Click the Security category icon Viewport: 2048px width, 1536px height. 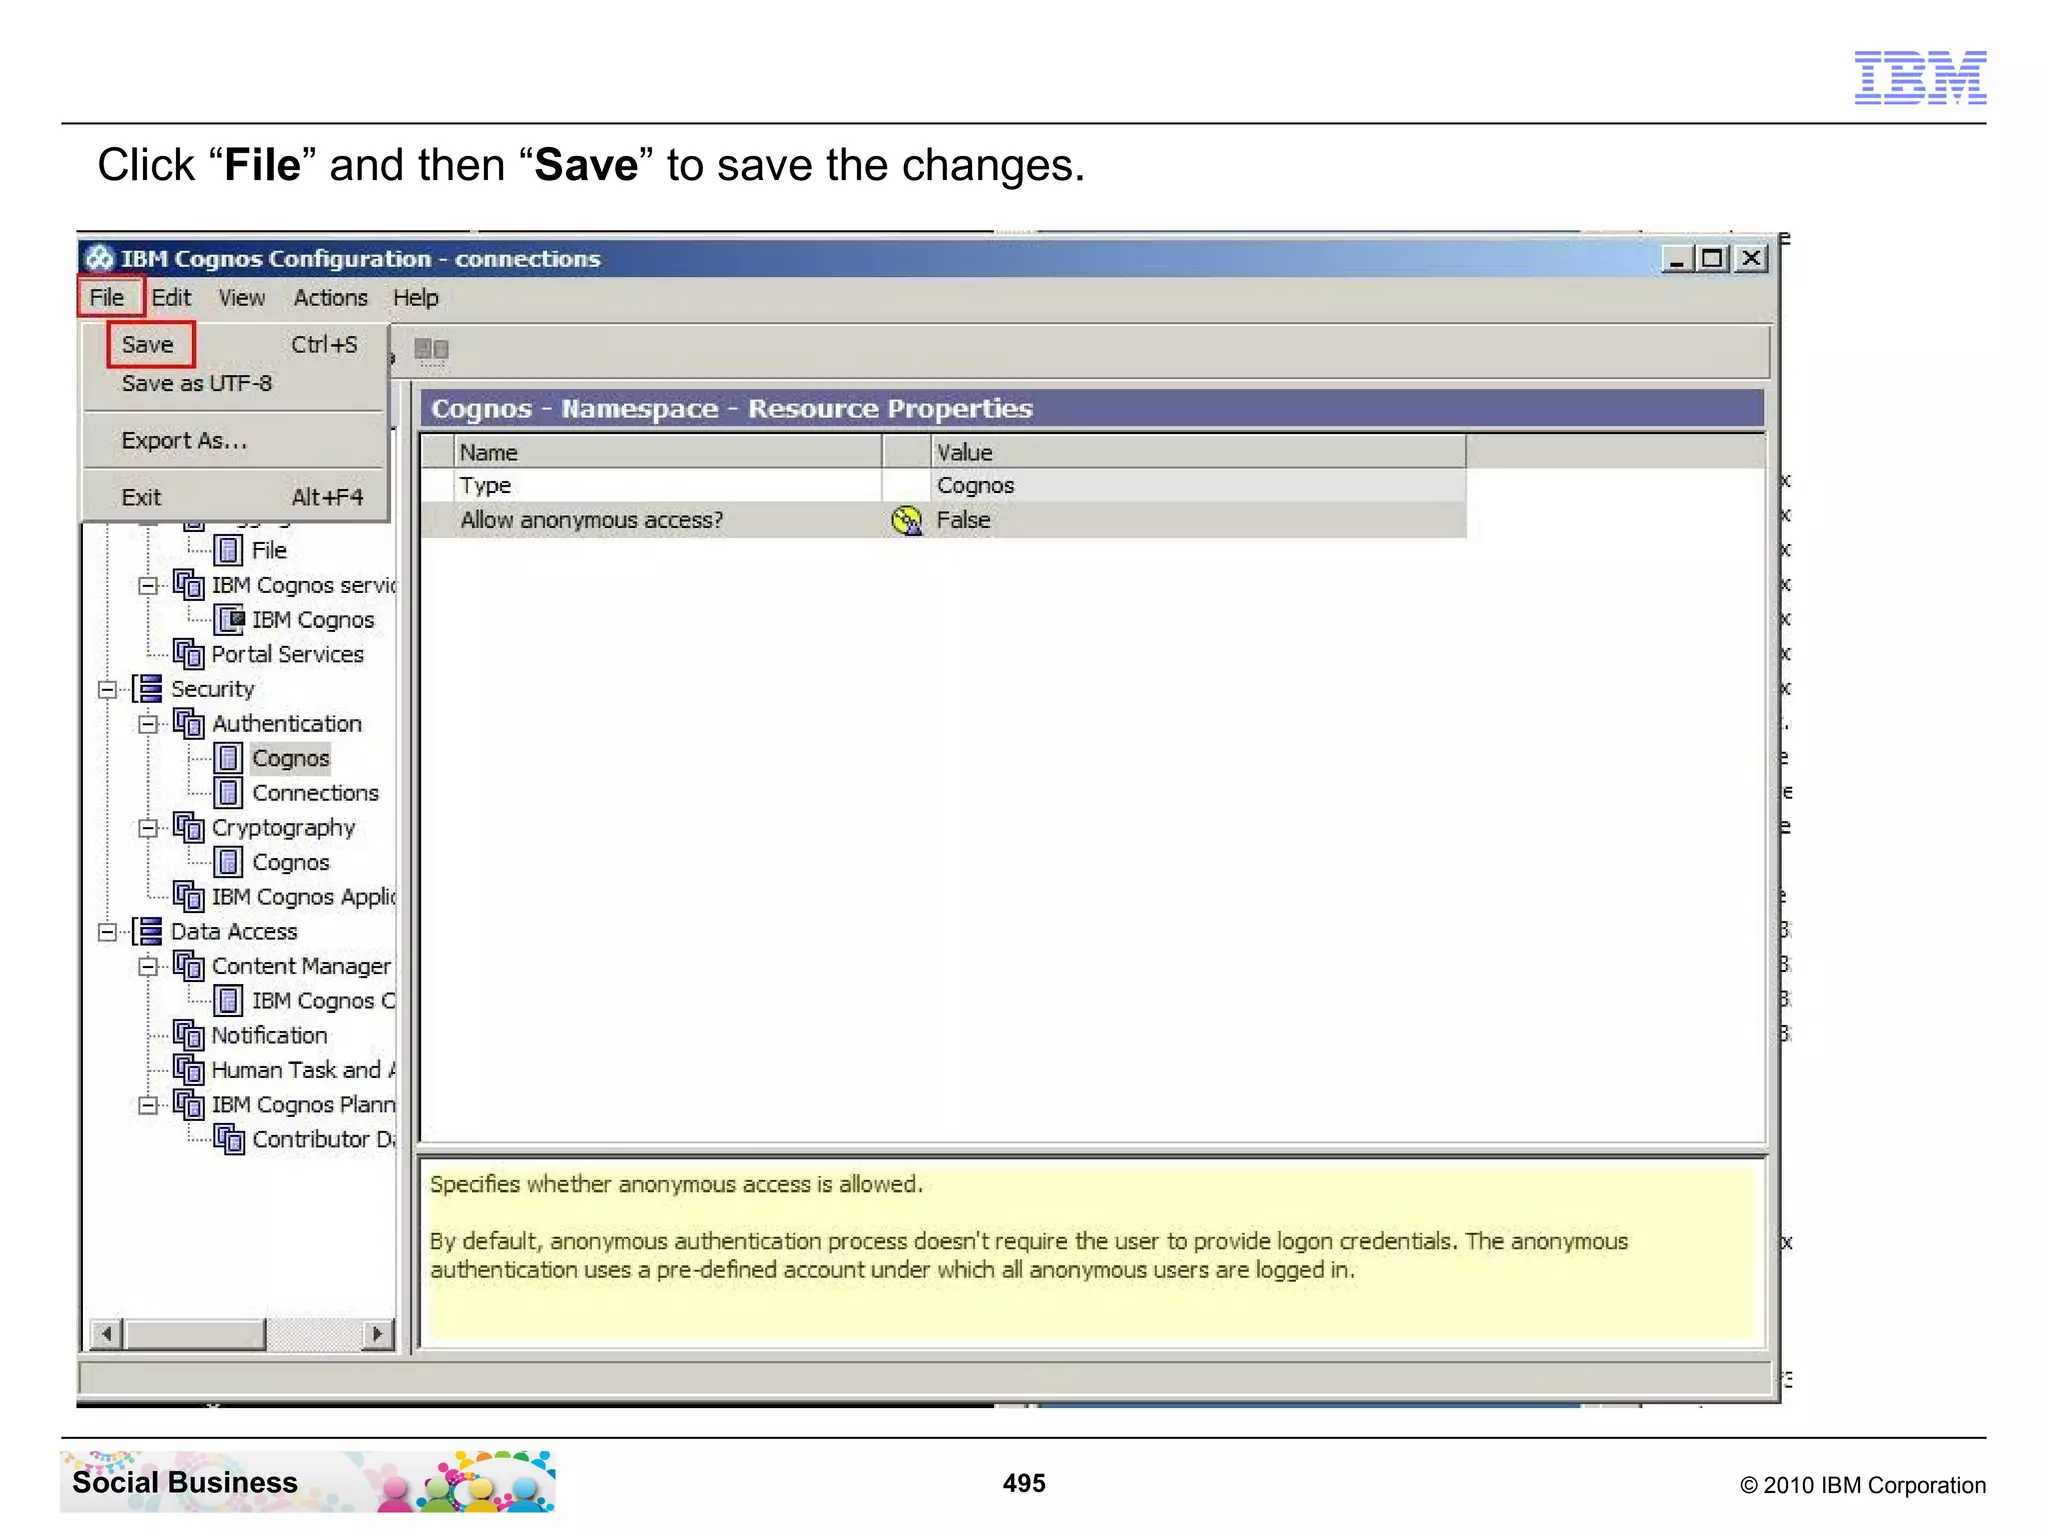pyautogui.click(x=147, y=688)
